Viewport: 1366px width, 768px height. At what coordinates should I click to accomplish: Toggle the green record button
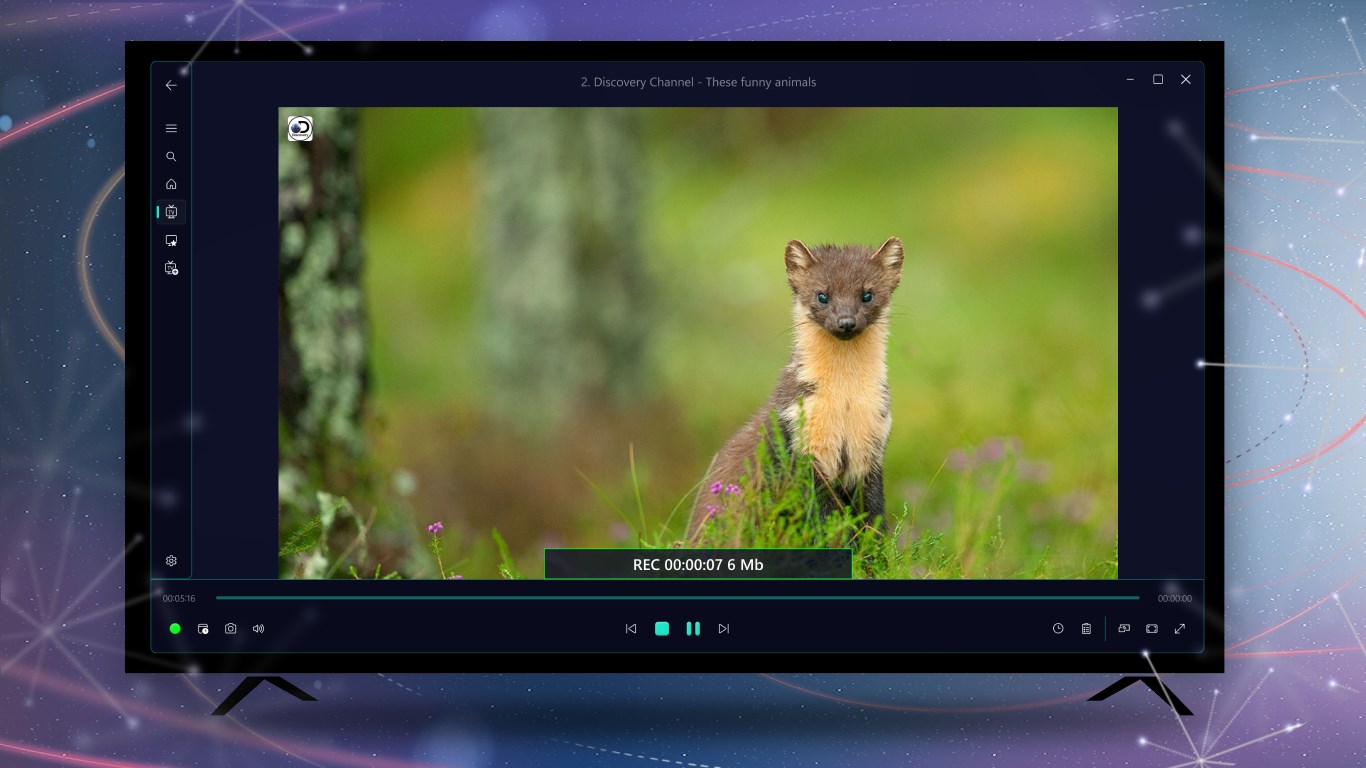coord(175,629)
